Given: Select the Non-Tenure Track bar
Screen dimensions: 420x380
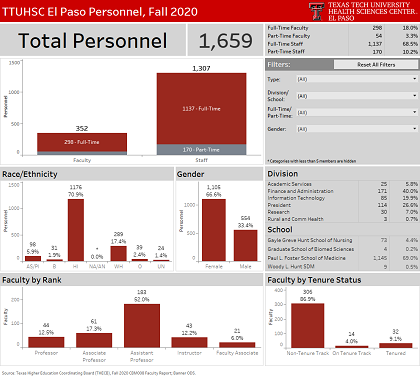Looking at the screenshot, I should coord(307,325).
